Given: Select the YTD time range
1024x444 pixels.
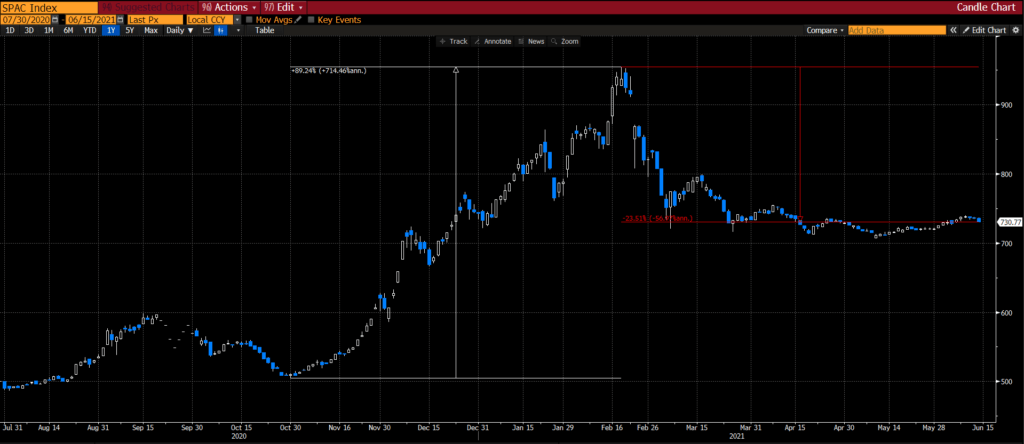Looking at the screenshot, I should point(89,30).
